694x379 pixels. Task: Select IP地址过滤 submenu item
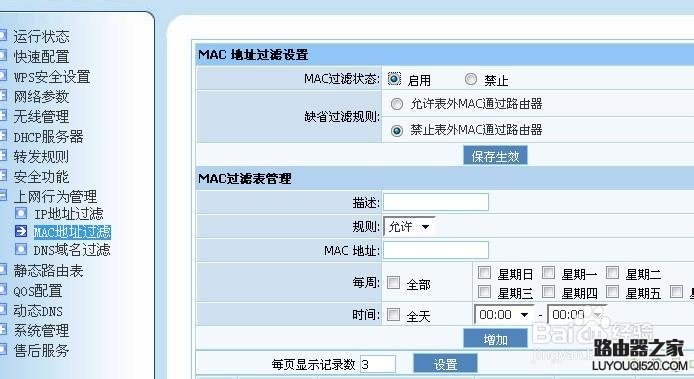(x=69, y=214)
